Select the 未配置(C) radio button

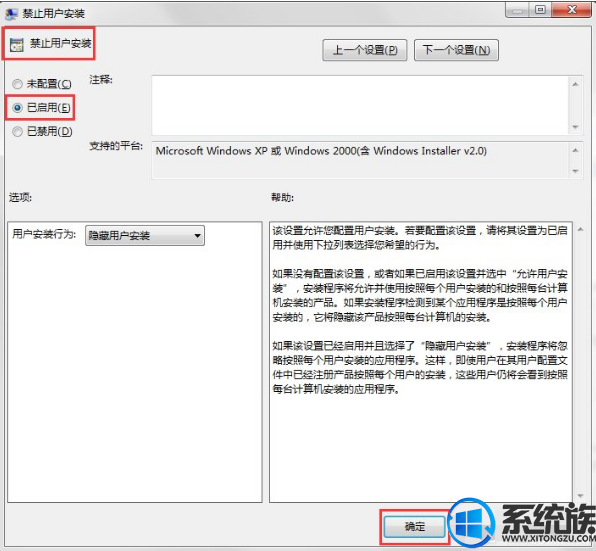17,84
